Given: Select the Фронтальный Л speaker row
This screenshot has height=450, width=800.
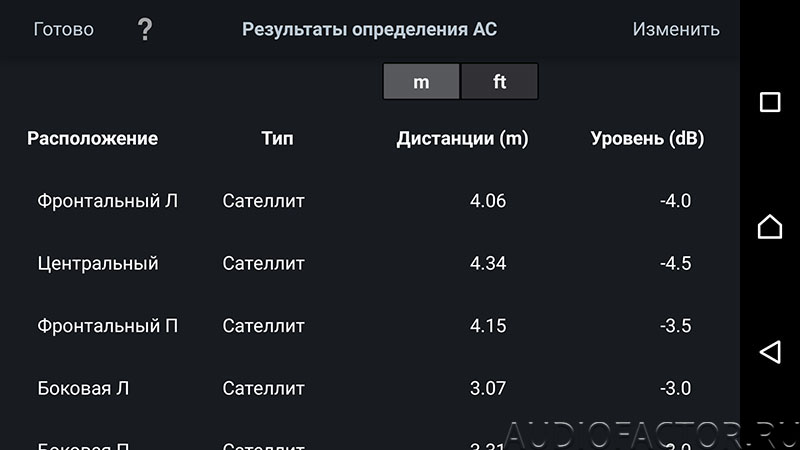Looking at the screenshot, I should click(370, 201).
